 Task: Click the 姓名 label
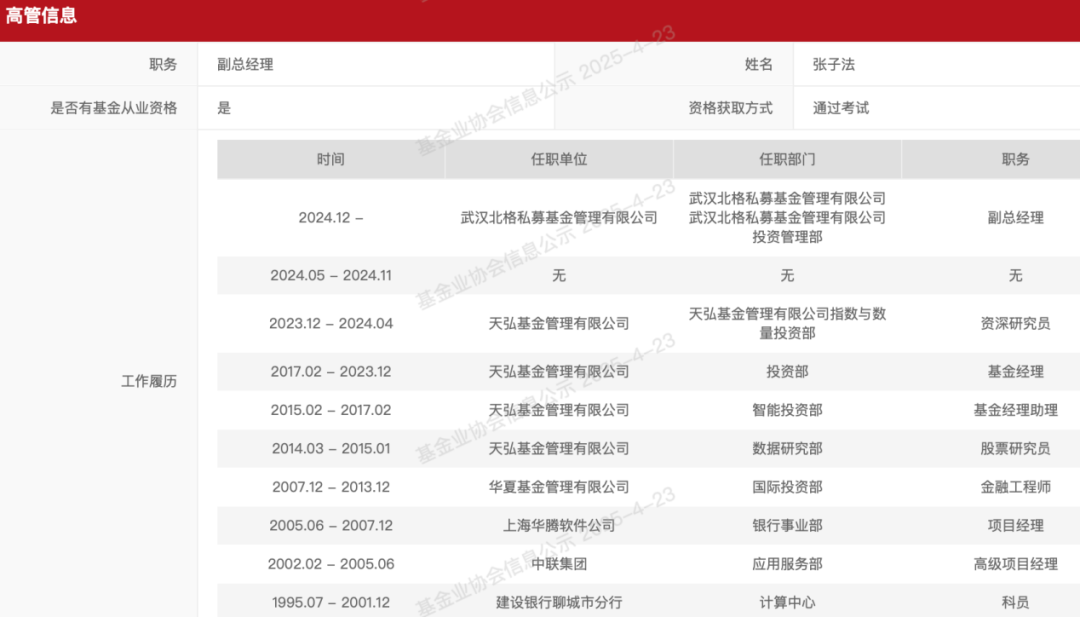pos(758,65)
